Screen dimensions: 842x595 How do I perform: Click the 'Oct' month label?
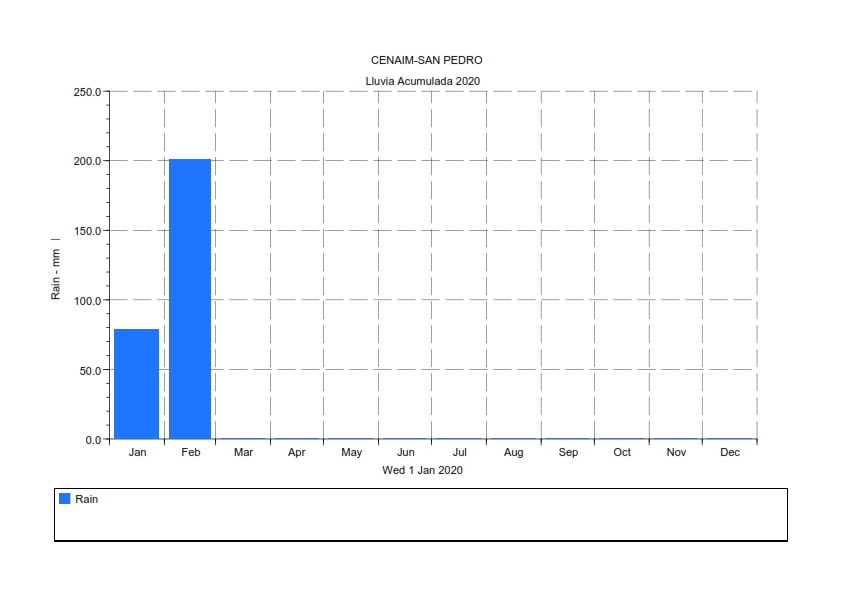[x=622, y=452]
